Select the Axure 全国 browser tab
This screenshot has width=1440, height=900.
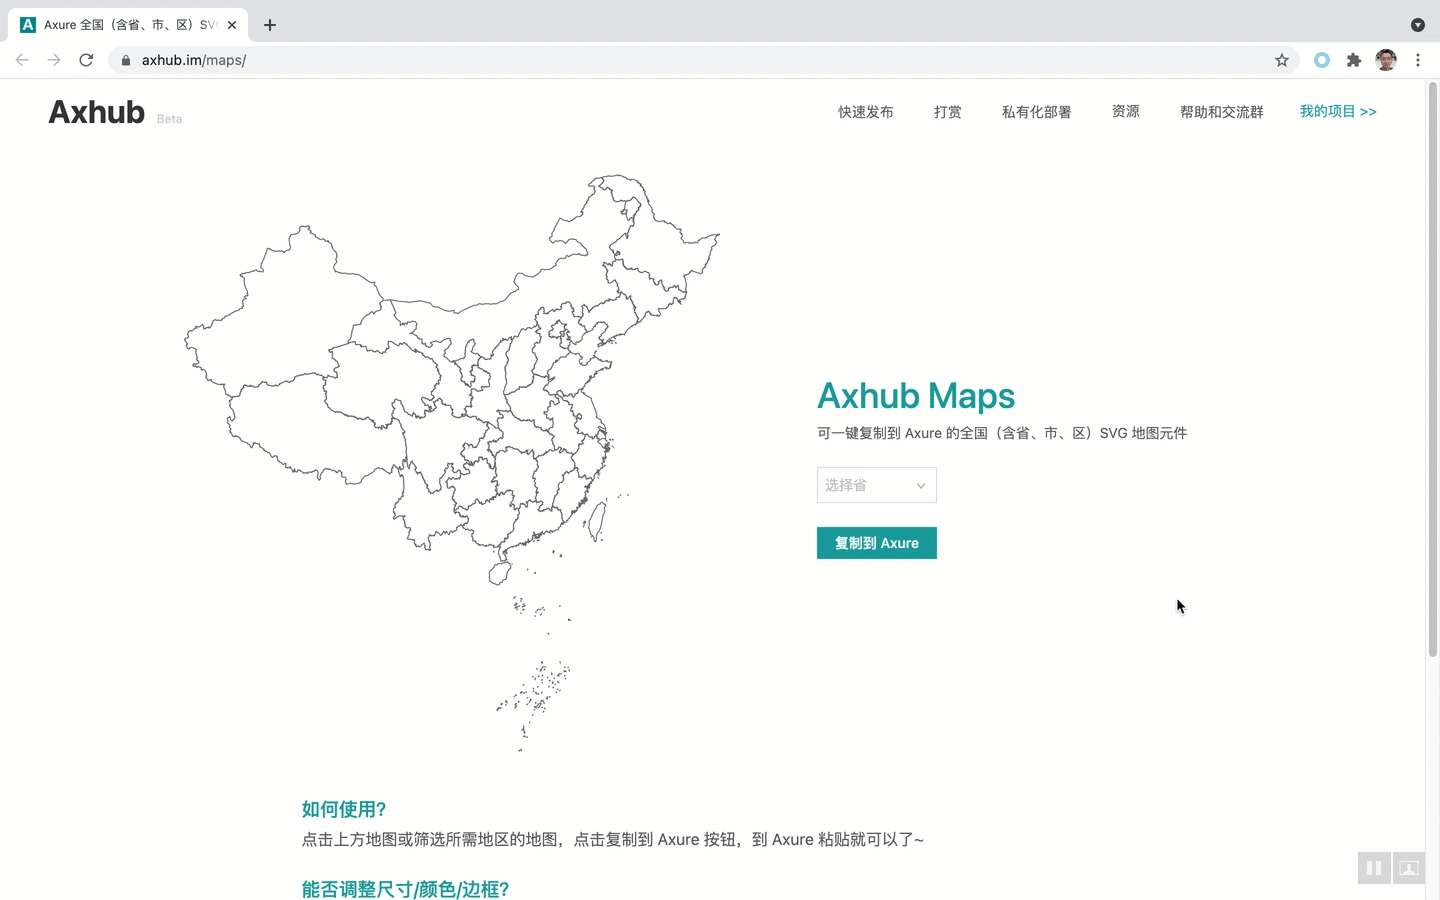pos(130,25)
